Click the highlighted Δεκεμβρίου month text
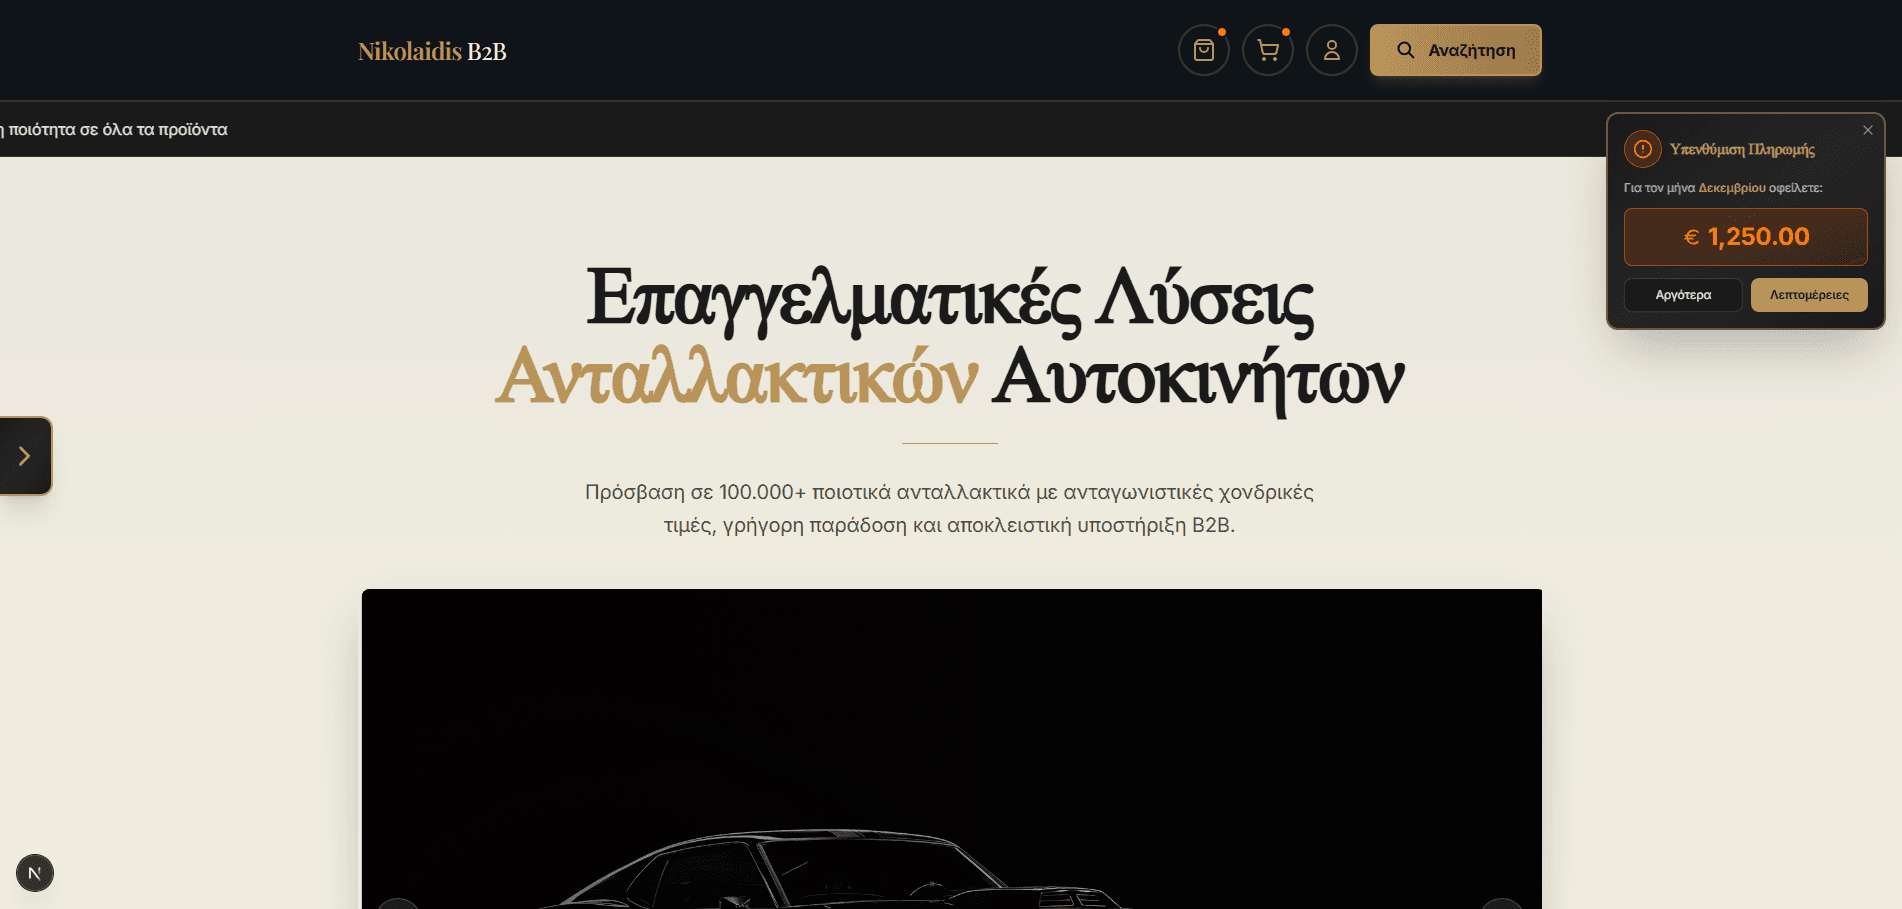 tap(1732, 188)
